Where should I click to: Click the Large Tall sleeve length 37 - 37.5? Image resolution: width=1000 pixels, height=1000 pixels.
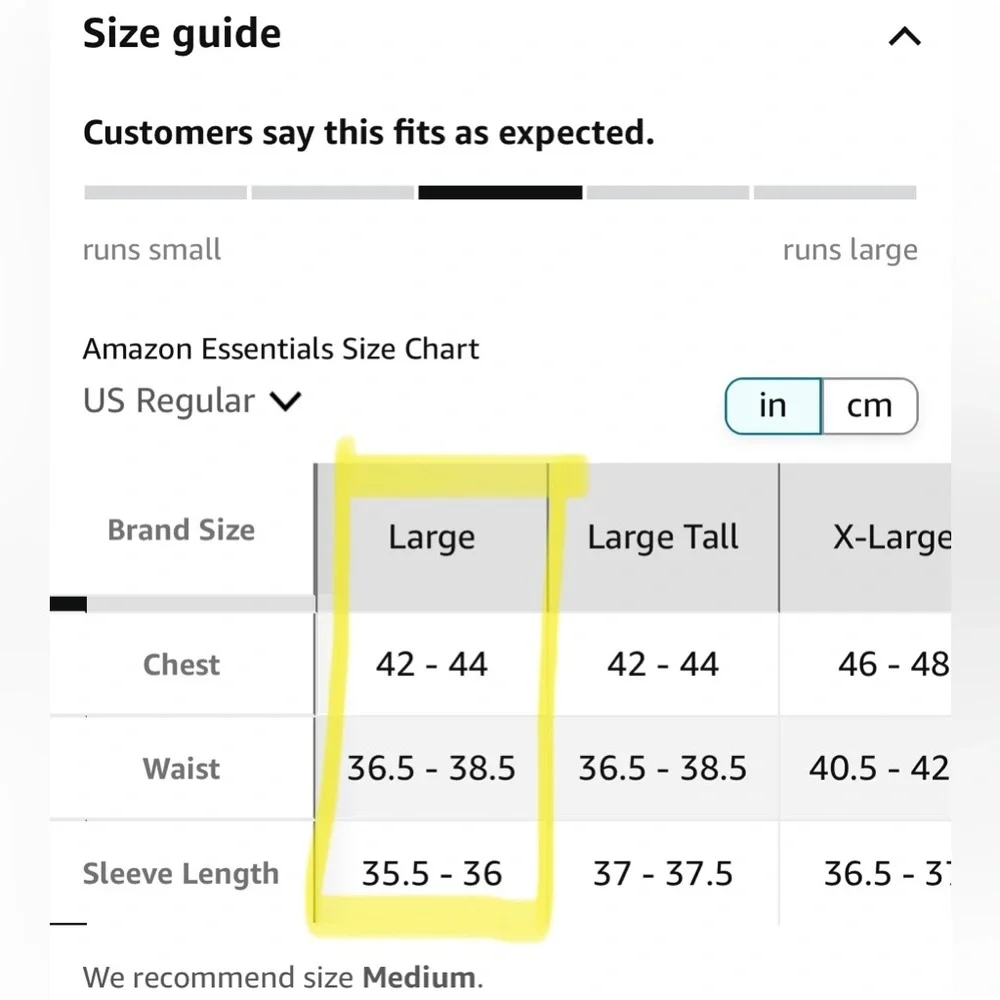tap(663, 873)
